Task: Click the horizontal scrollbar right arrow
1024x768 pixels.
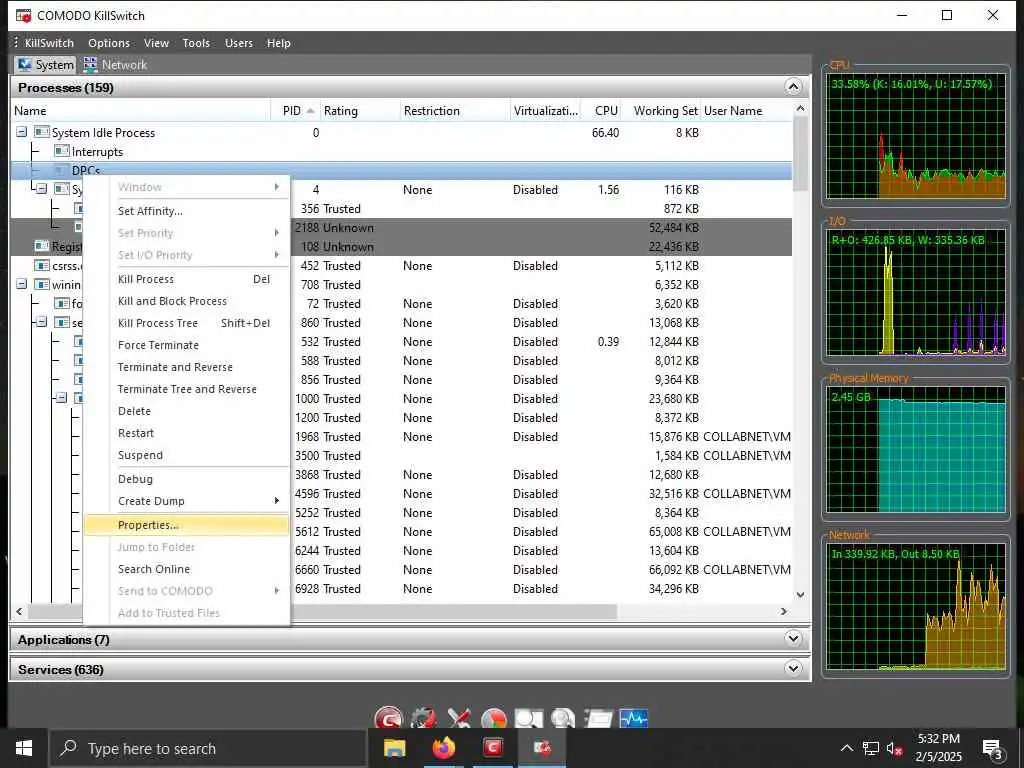Action: coord(784,611)
